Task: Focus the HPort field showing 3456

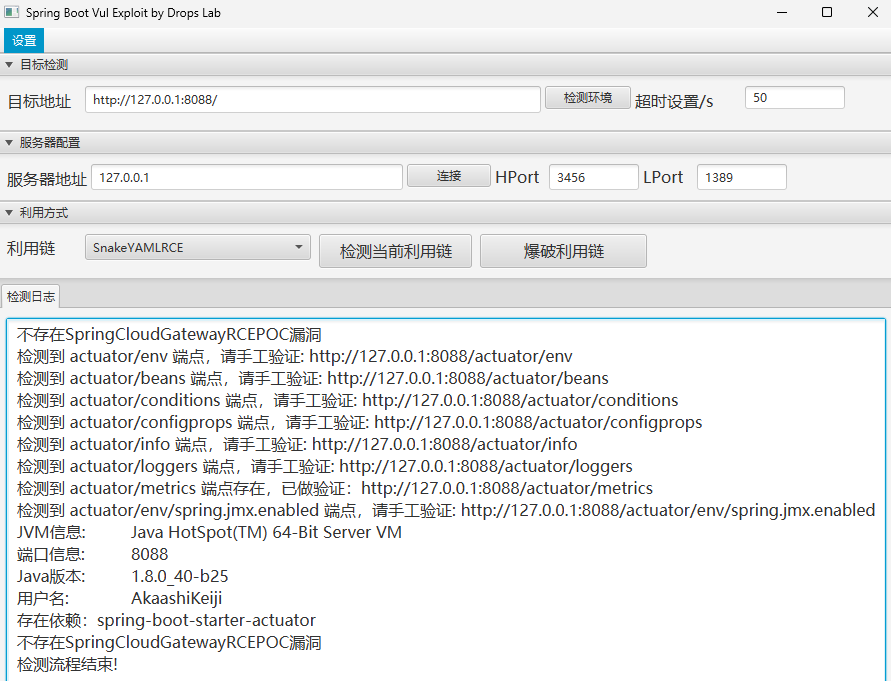Action: click(x=593, y=177)
